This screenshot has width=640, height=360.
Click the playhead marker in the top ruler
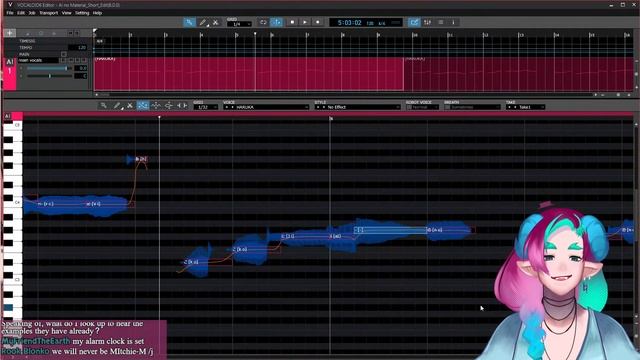(255, 34)
